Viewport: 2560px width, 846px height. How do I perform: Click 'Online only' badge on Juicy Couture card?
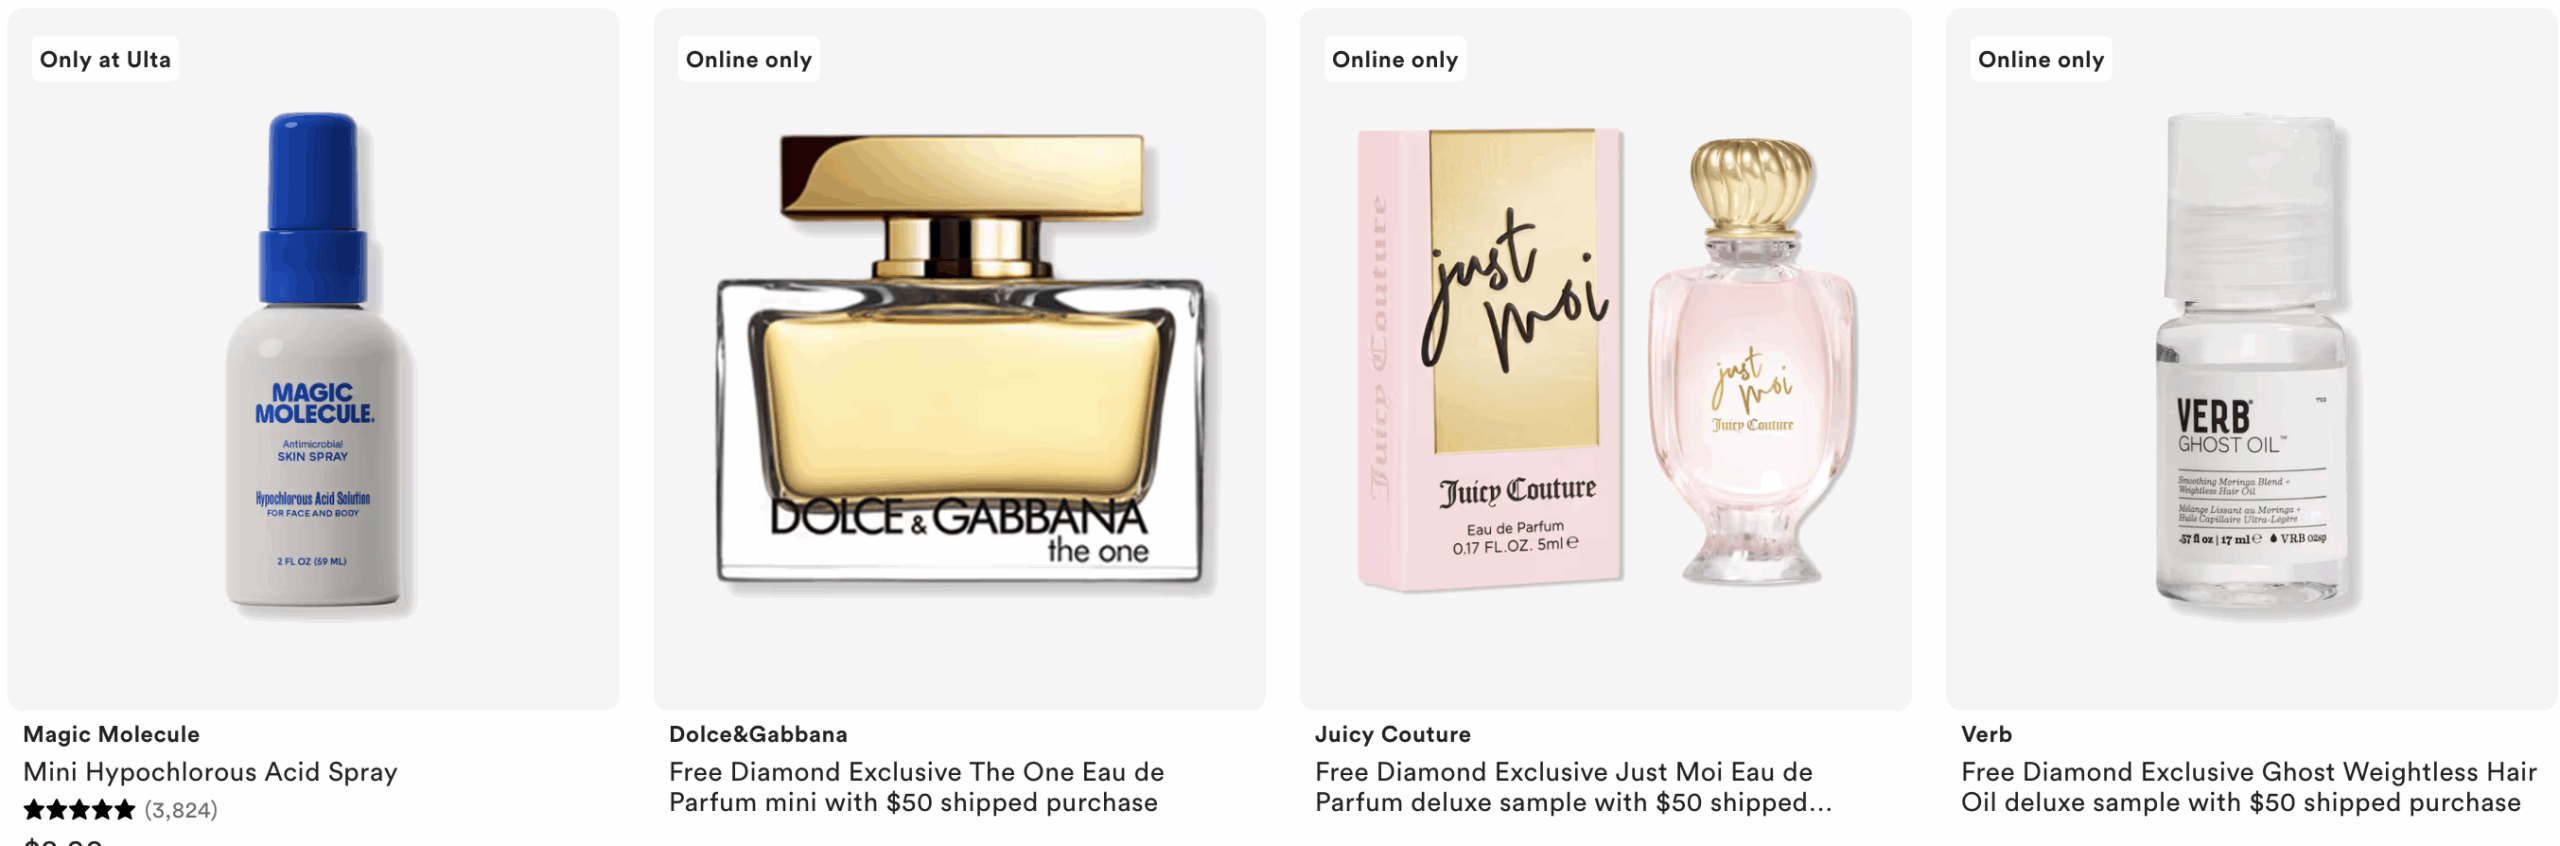pyautogui.click(x=1394, y=59)
